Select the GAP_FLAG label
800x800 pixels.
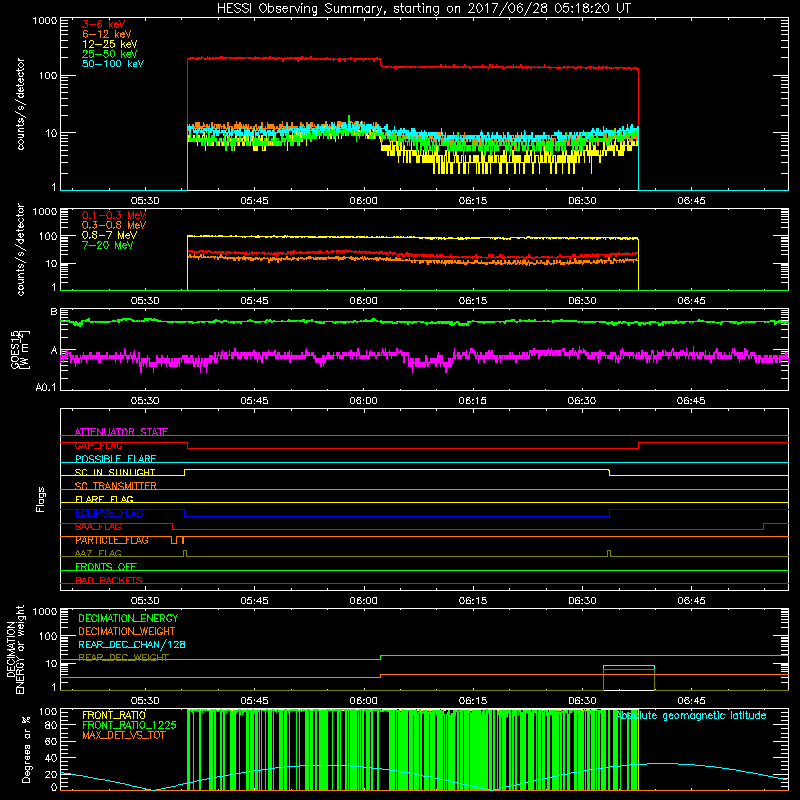coord(98,445)
